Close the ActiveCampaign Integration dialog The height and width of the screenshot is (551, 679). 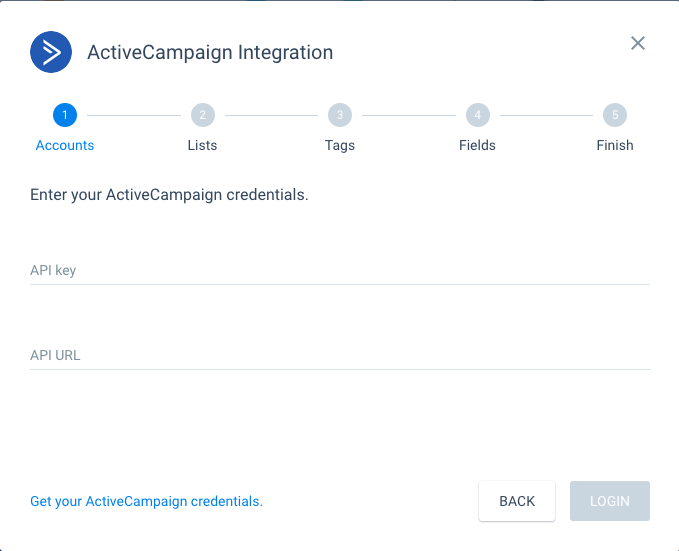point(637,43)
